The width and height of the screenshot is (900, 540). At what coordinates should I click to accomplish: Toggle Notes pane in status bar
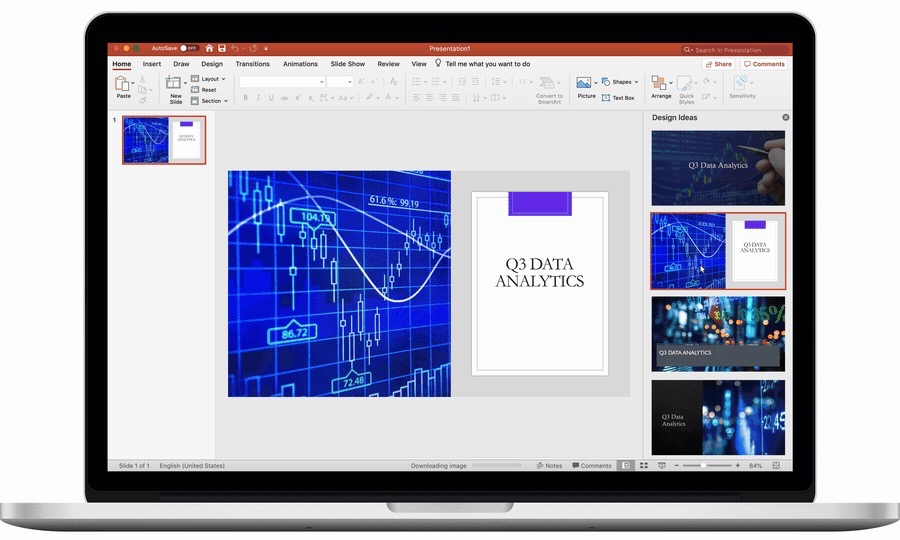point(549,465)
